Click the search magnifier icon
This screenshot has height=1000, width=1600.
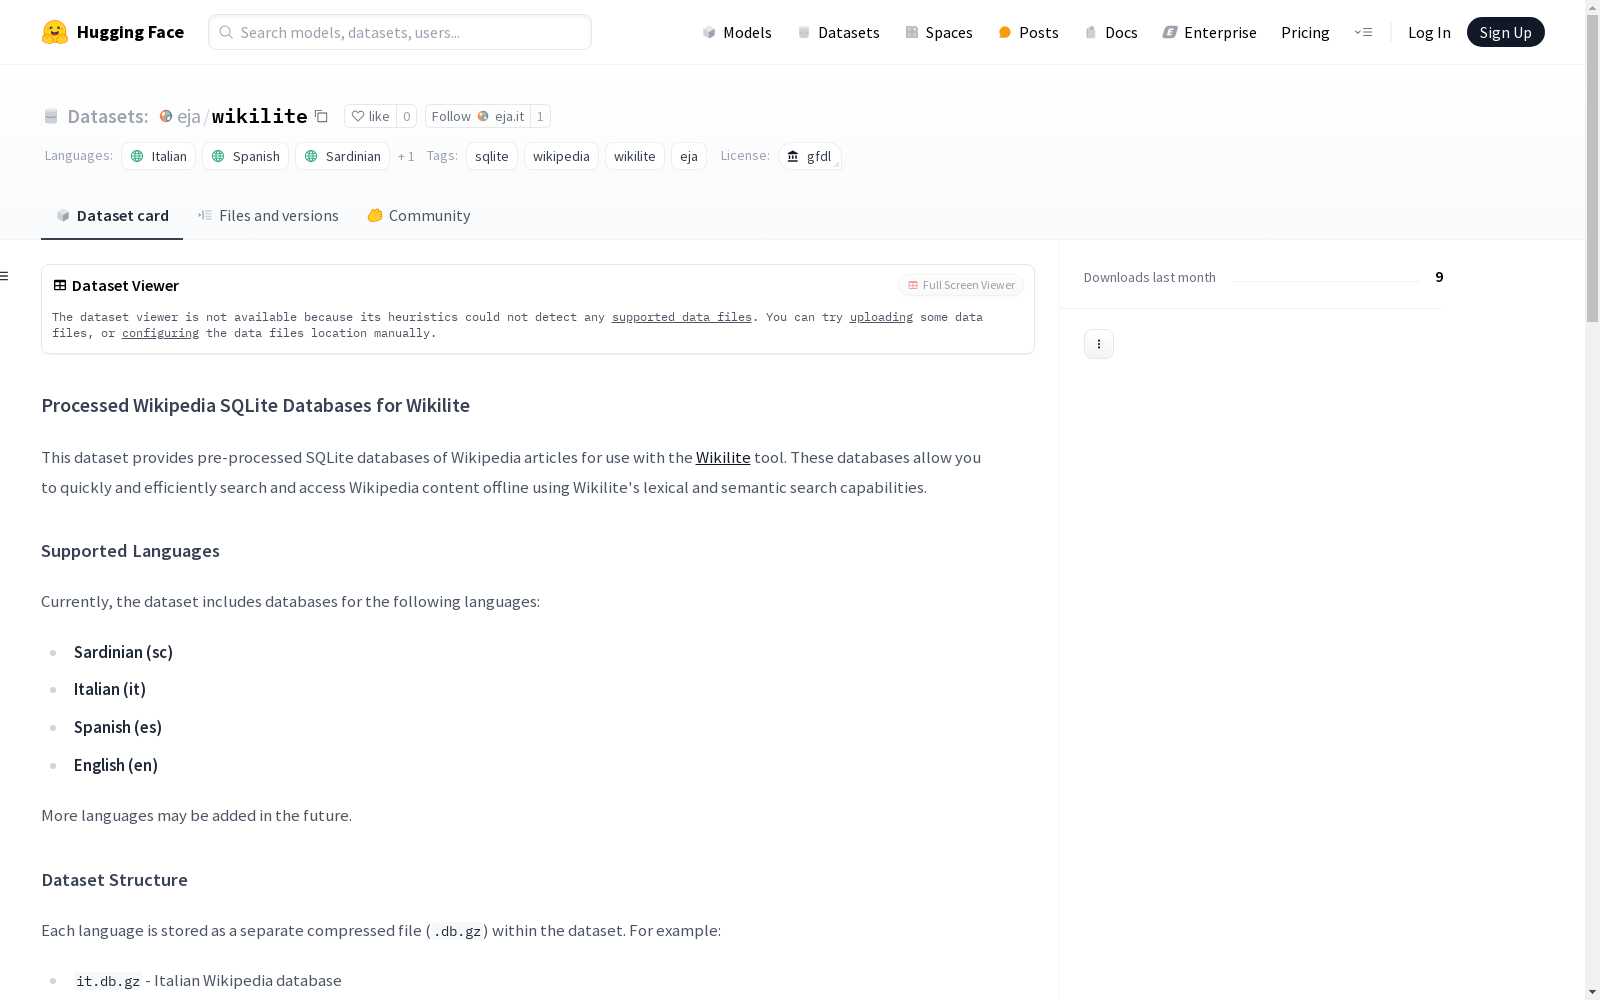click(x=226, y=32)
